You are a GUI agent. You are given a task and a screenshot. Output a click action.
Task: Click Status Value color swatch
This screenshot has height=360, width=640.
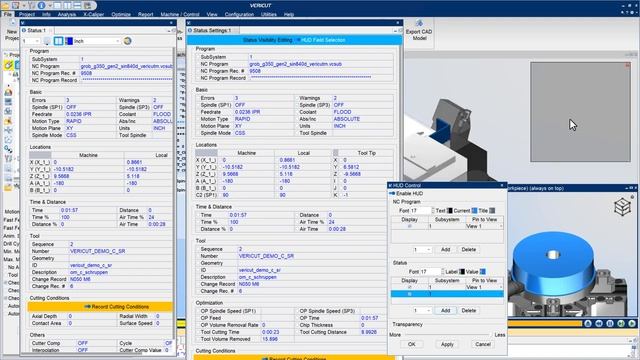coord(482,272)
